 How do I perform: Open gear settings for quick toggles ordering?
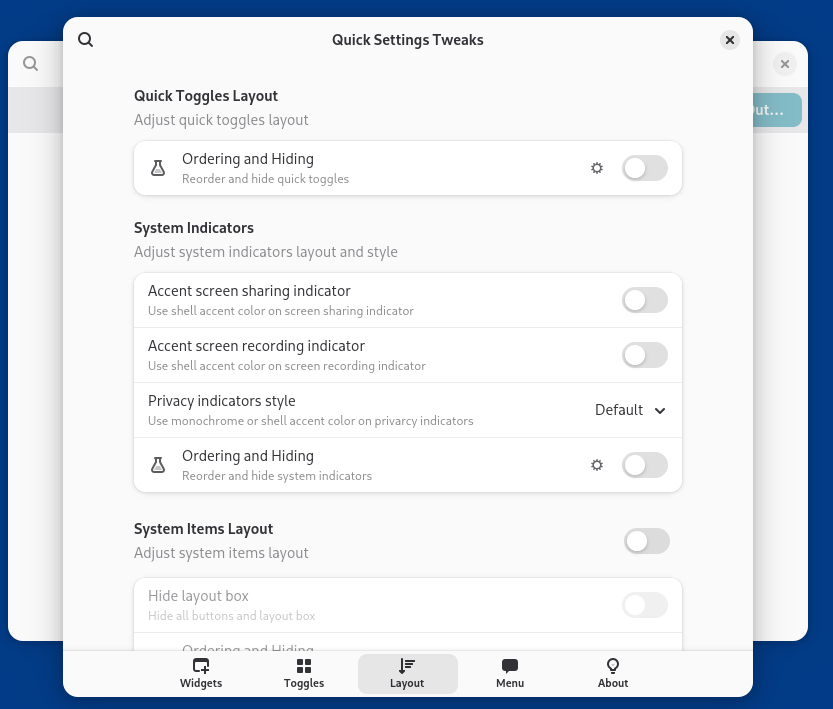pyautogui.click(x=597, y=168)
